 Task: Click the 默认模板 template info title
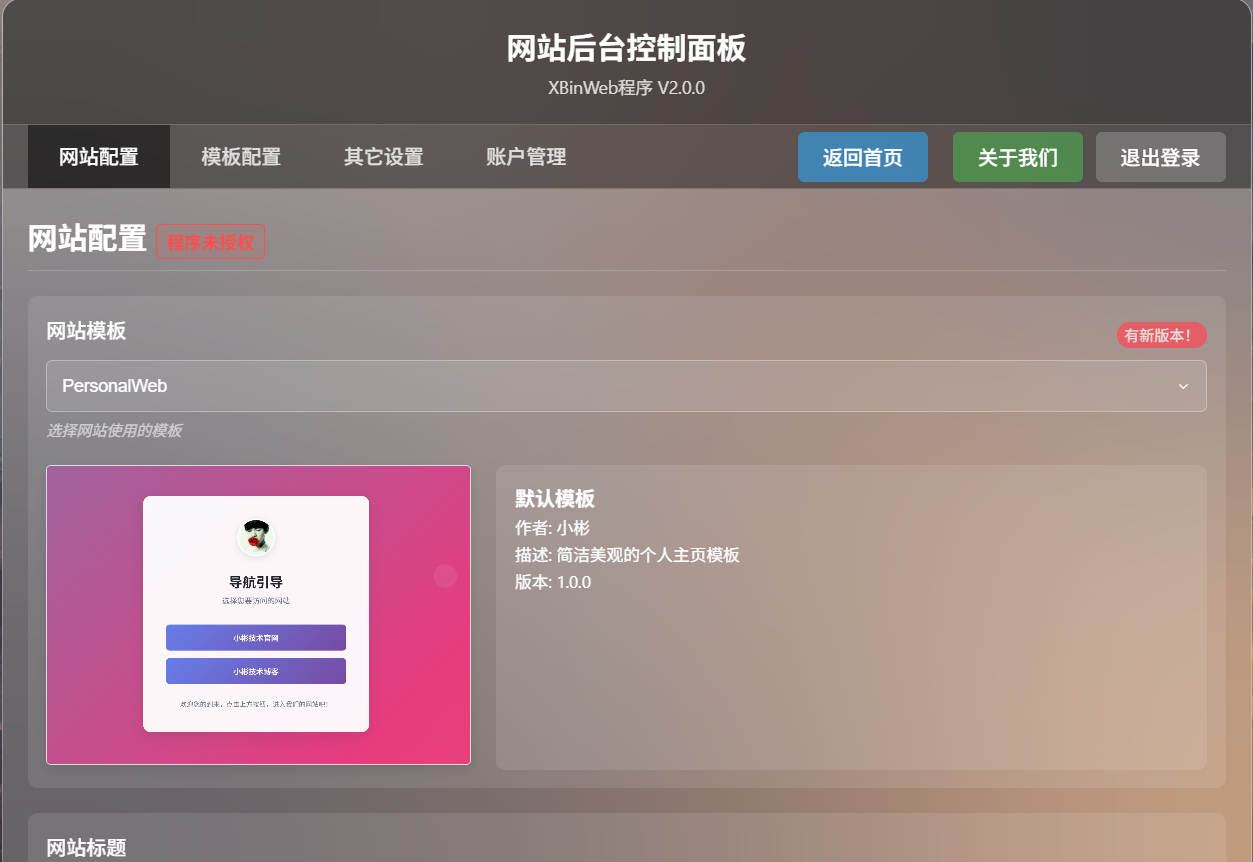pos(555,499)
